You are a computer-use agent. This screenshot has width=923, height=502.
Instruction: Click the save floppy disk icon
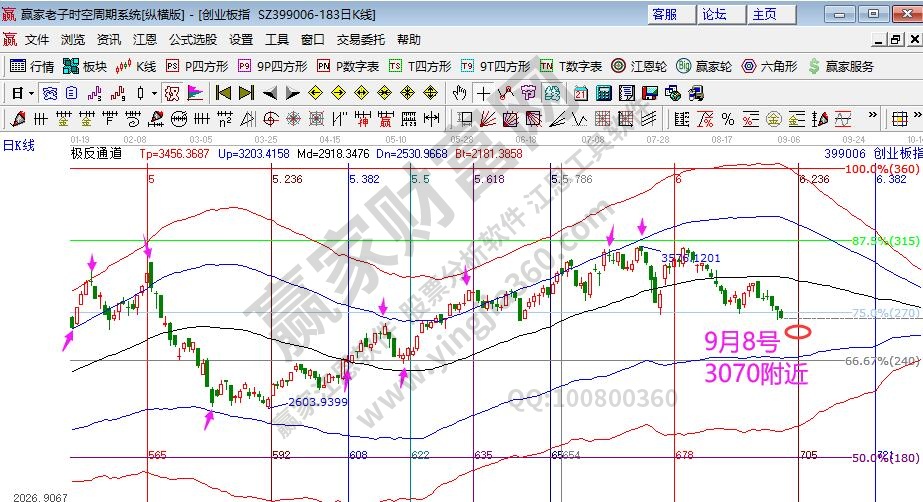pyautogui.click(x=649, y=93)
